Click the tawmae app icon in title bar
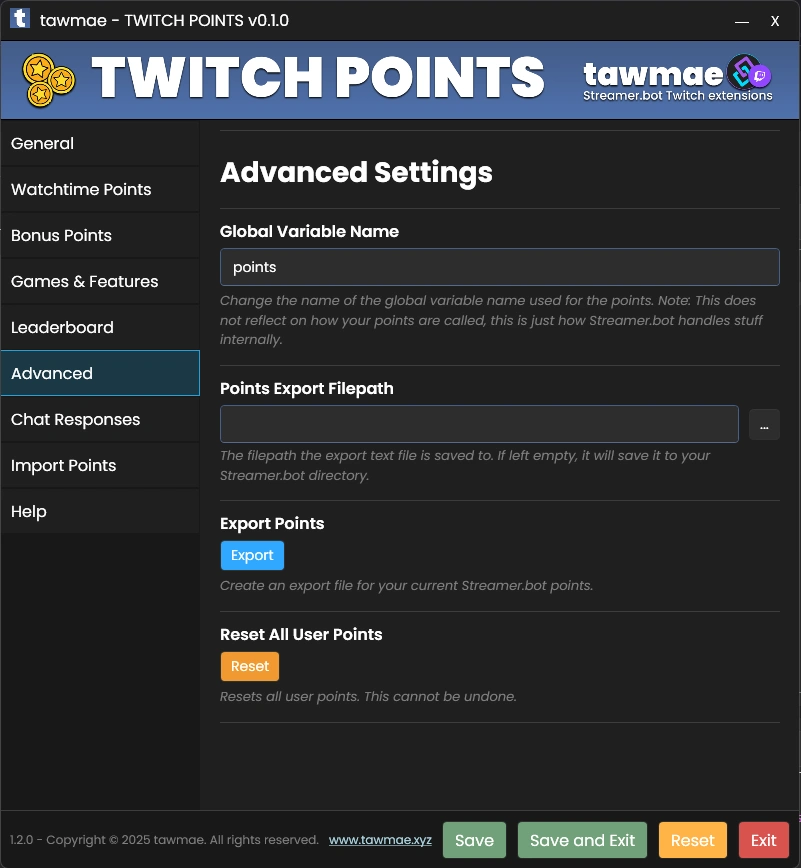Viewport: 801px width, 868px height. 20,19
